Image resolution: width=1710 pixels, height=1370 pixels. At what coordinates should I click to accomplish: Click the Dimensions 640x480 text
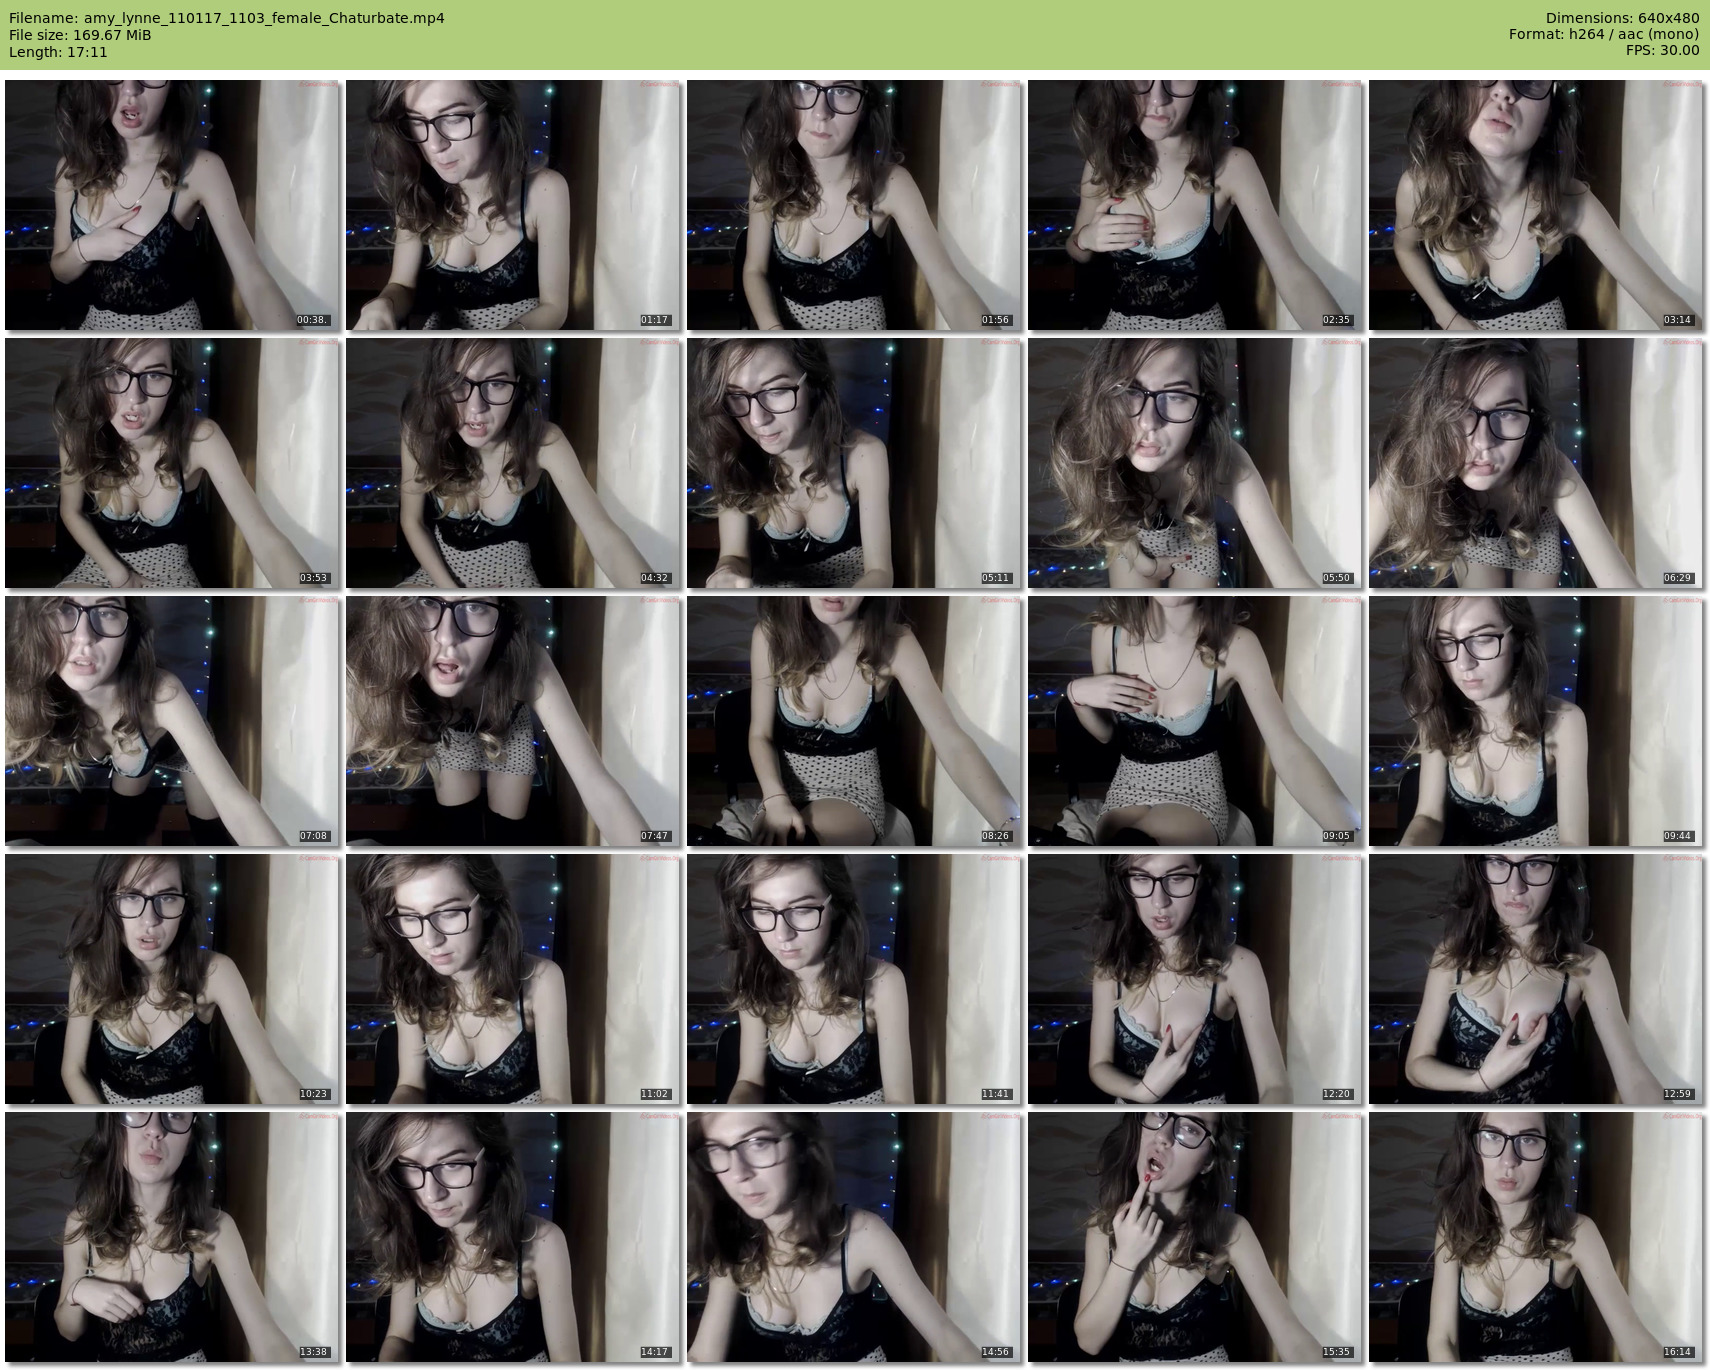[x=1622, y=18]
